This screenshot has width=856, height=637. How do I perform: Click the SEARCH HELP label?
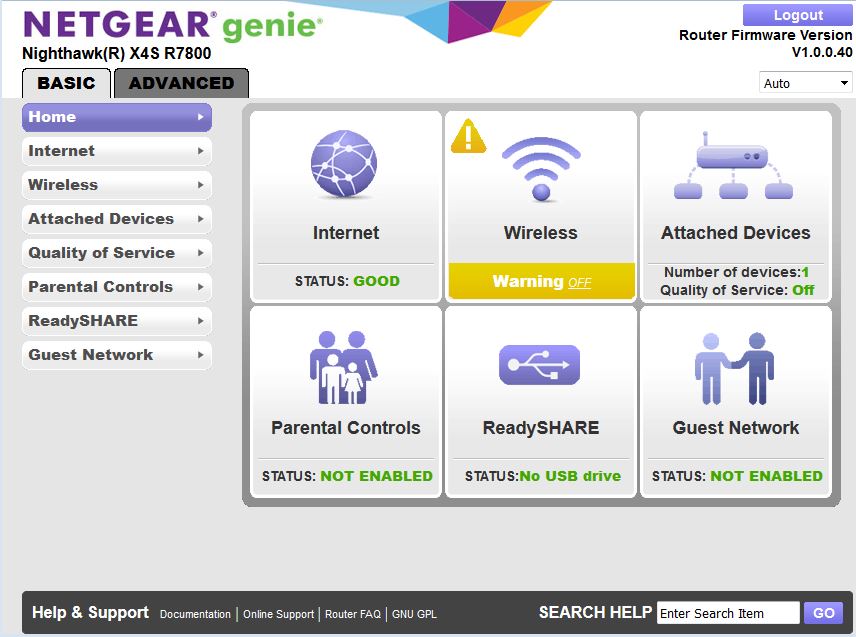tap(595, 612)
